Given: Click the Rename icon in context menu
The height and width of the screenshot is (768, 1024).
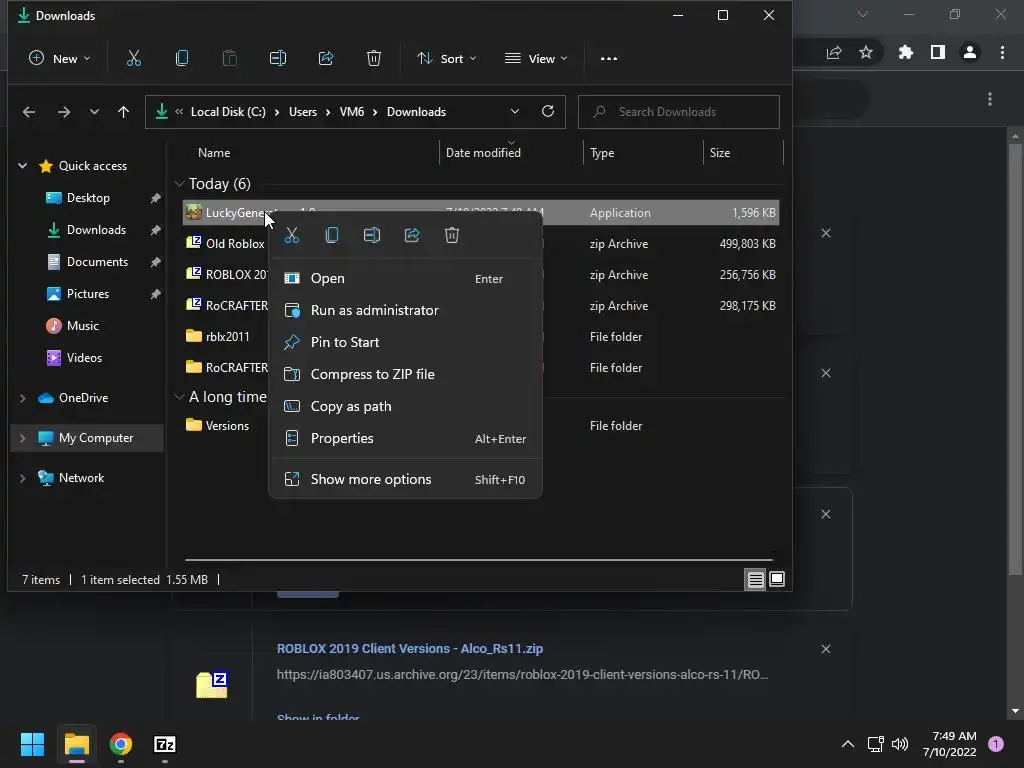Looking at the screenshot, I should pos(372,235).
